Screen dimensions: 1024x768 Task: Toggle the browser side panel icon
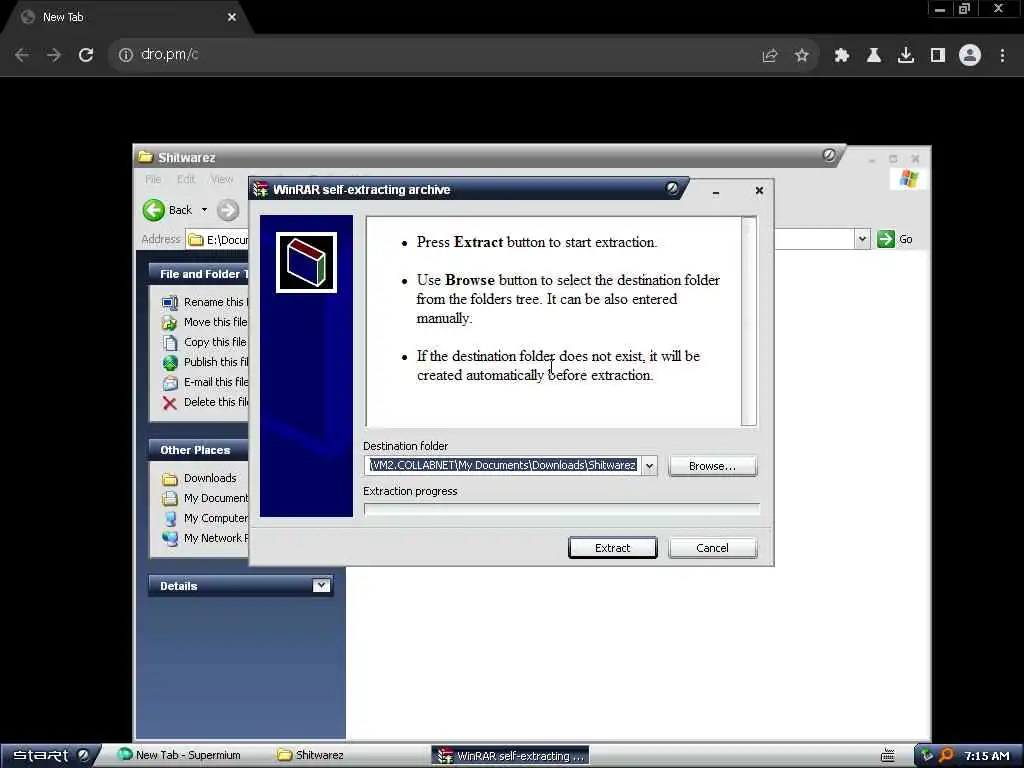pos(938,56)
